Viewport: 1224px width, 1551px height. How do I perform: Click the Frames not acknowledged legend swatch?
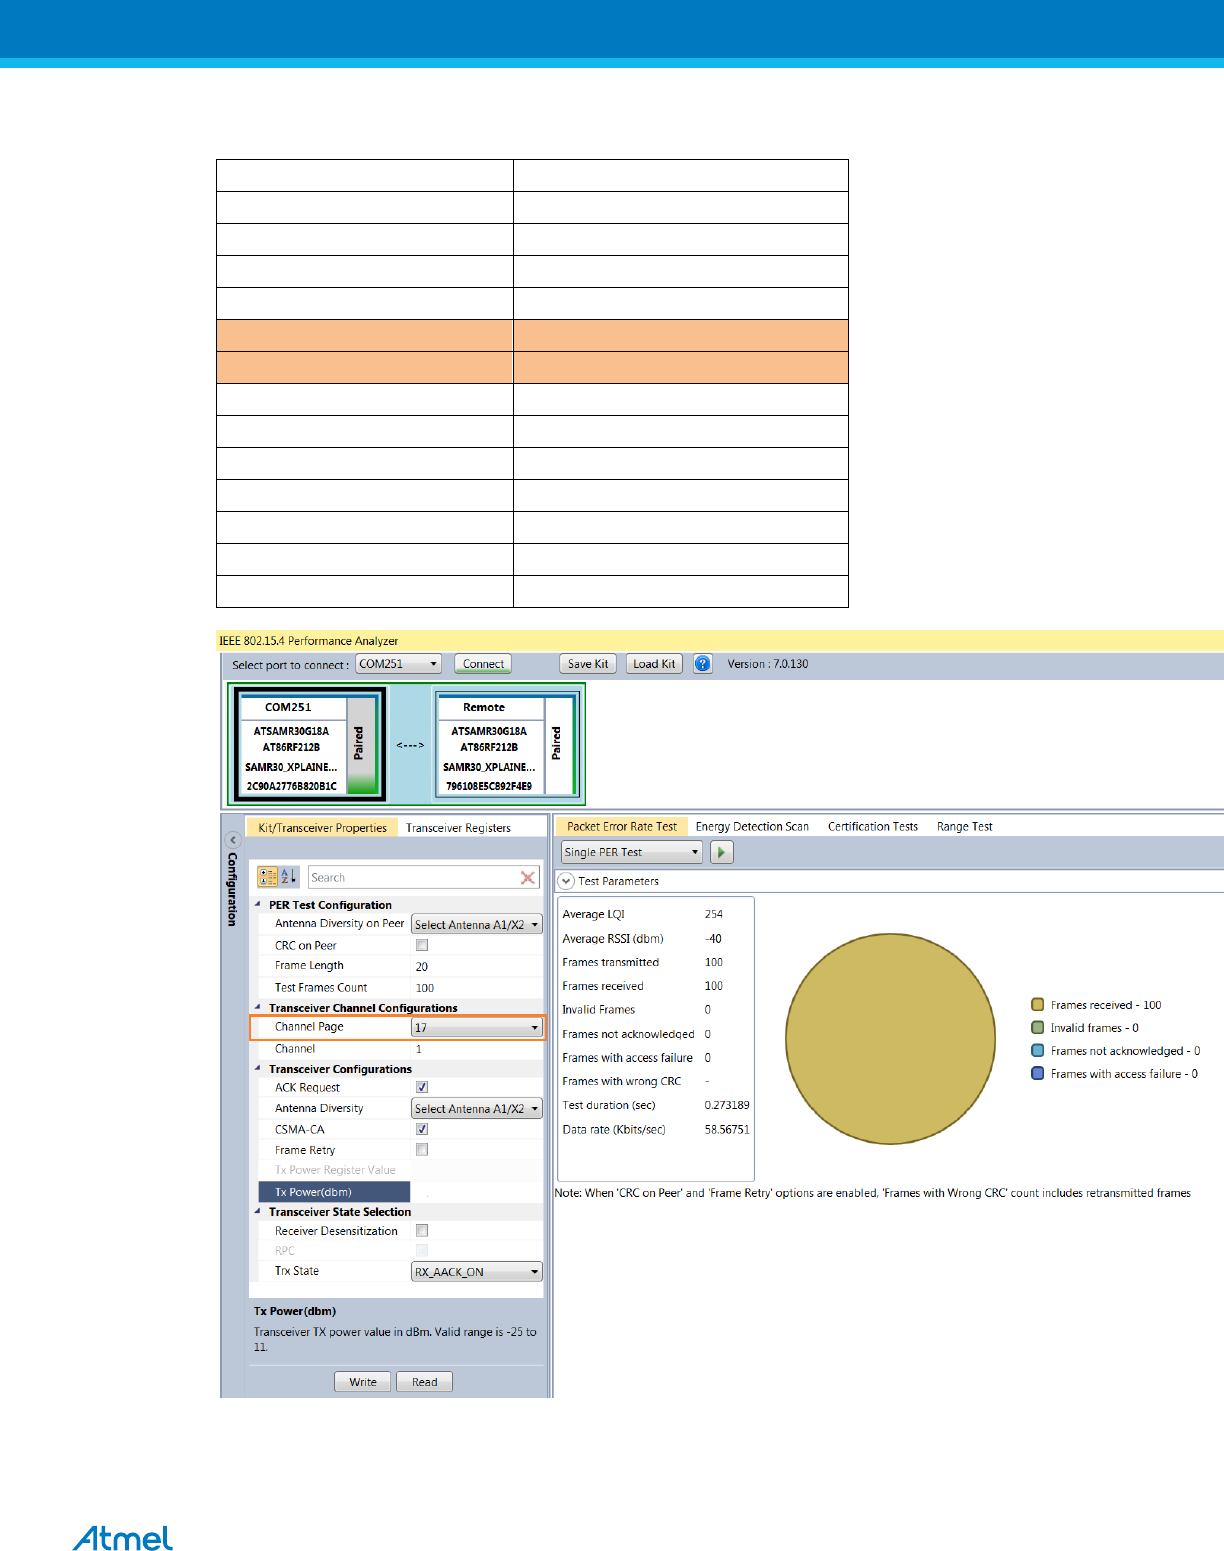point(1038,1051)
